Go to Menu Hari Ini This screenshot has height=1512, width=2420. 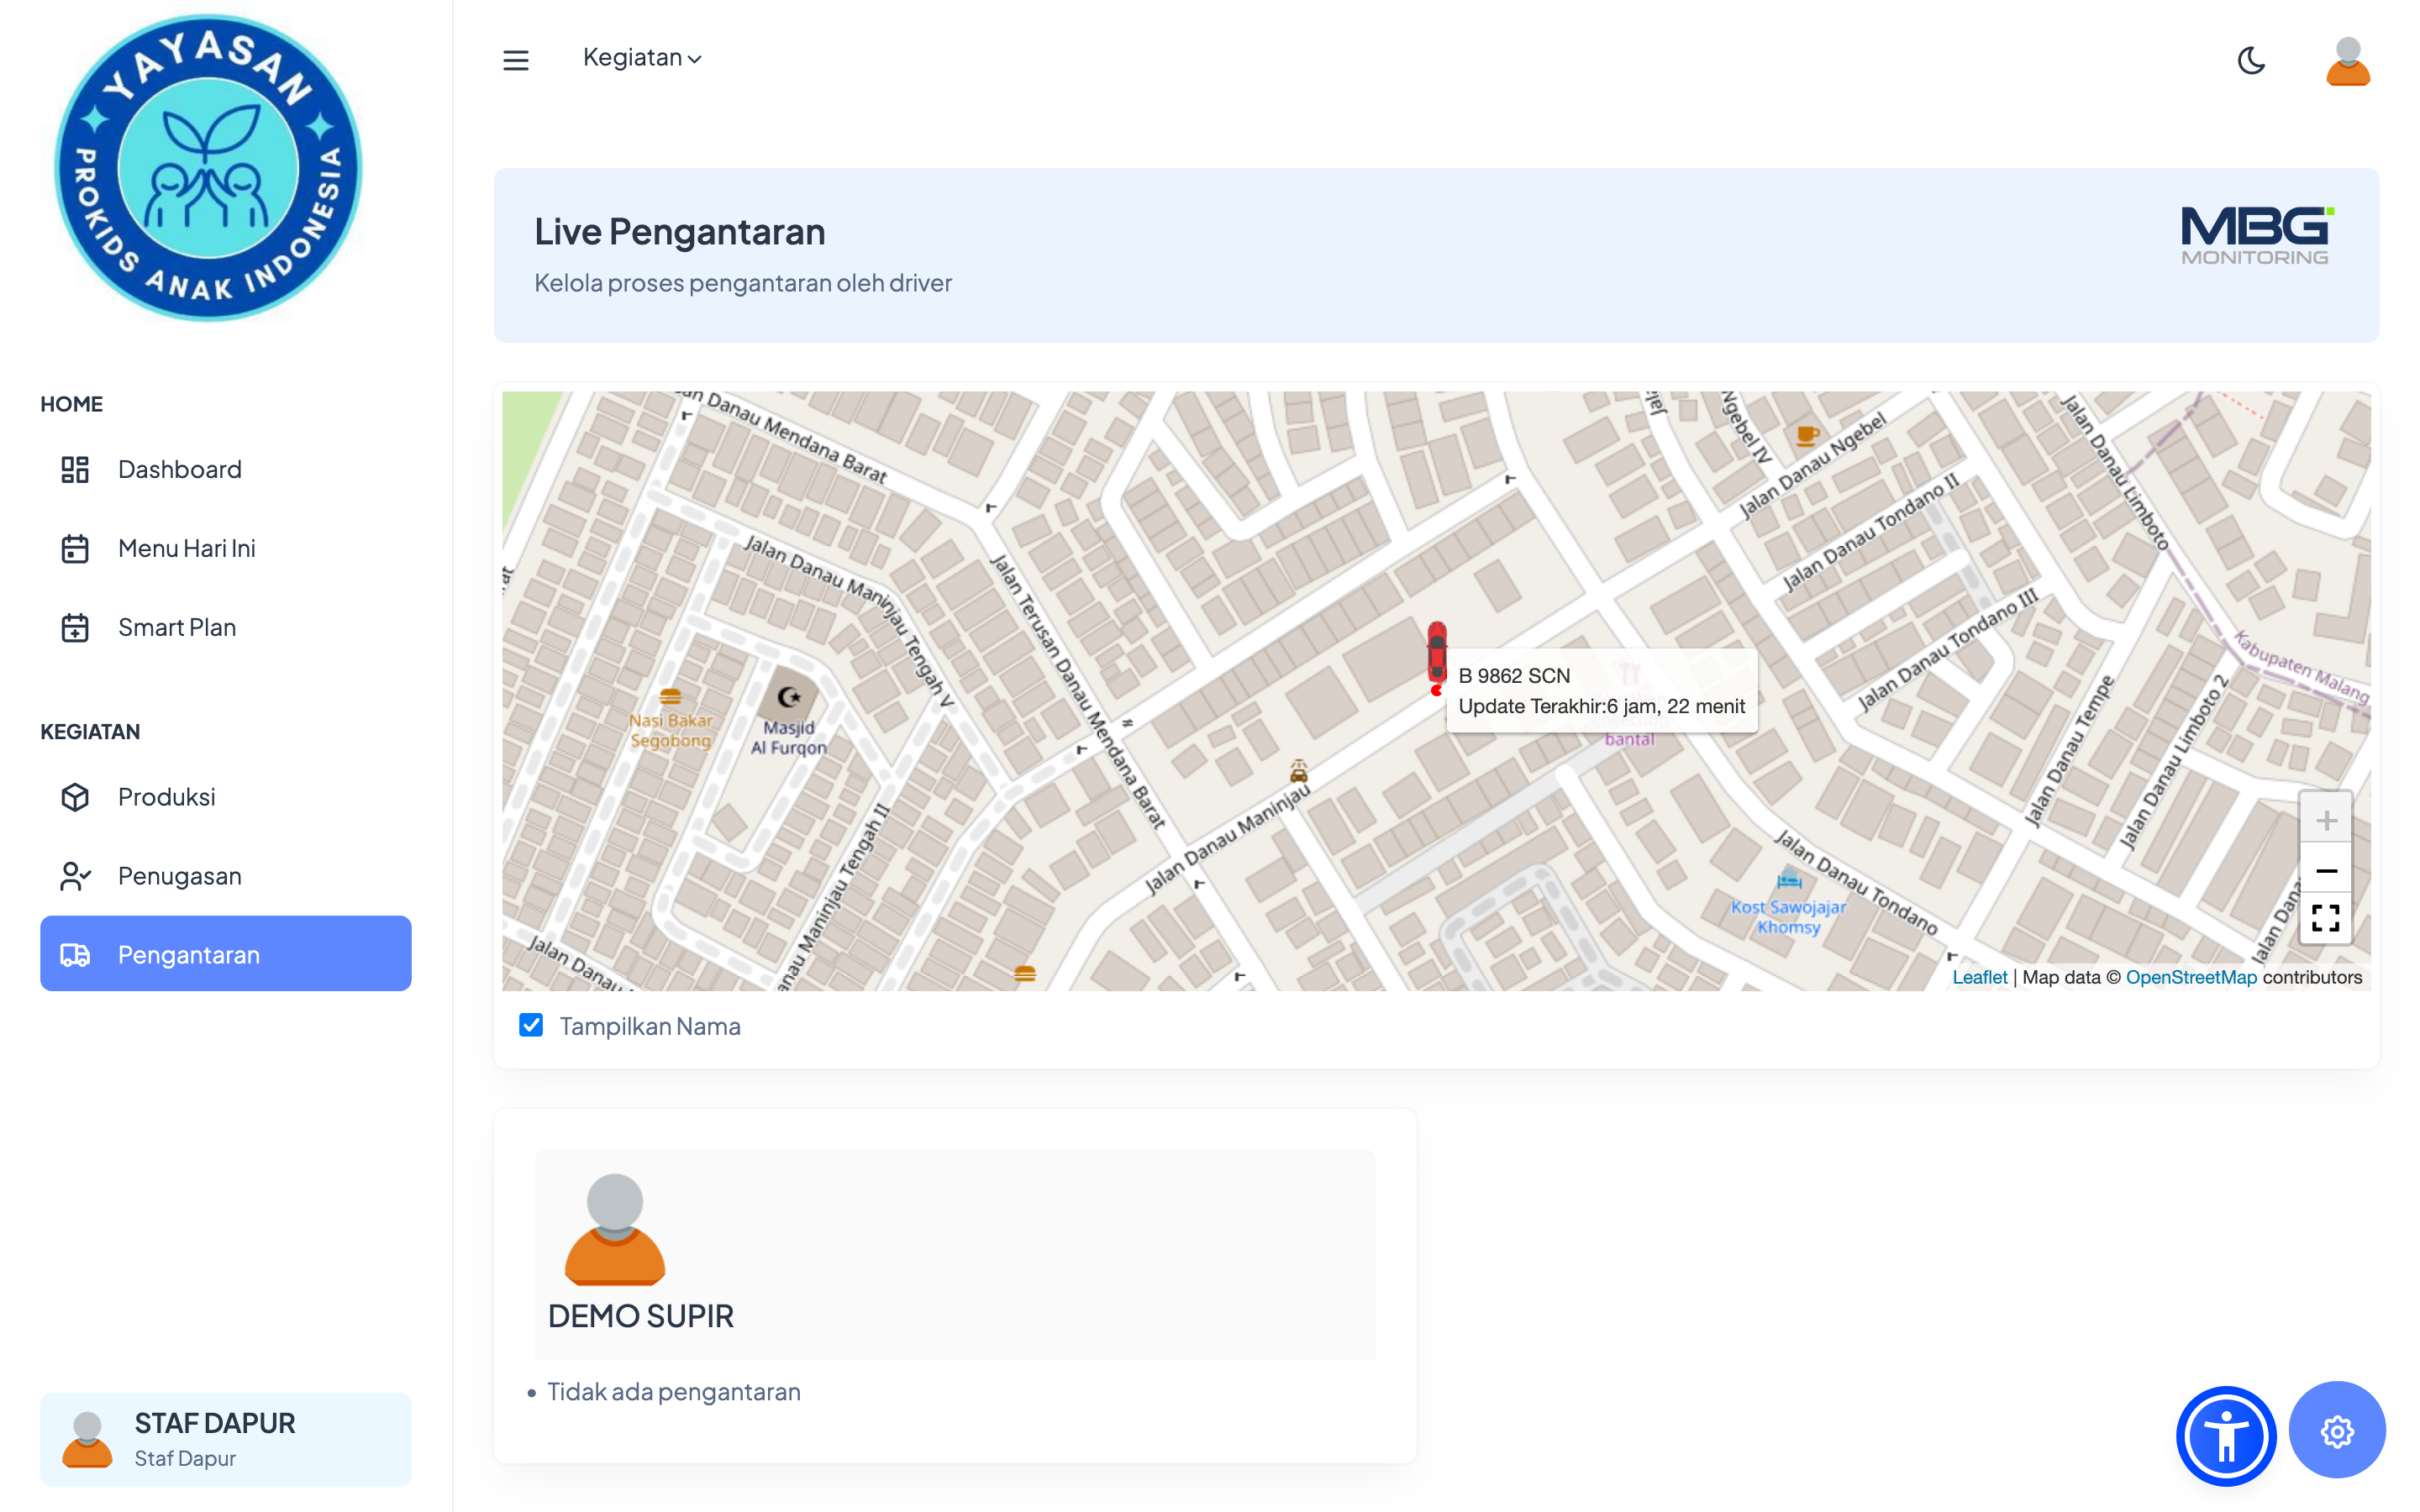click(x=186, y=548)
